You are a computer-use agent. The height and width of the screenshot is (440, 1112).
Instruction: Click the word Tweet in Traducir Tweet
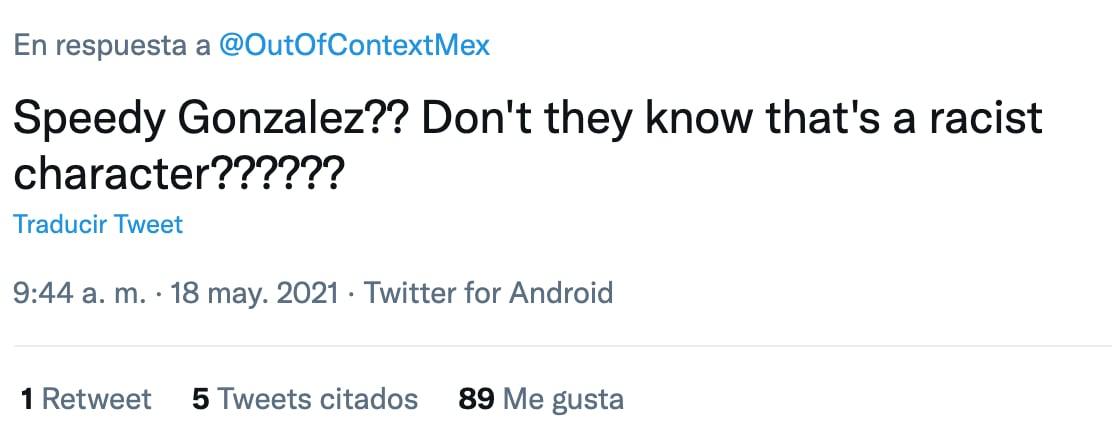(x=150, y=224)
